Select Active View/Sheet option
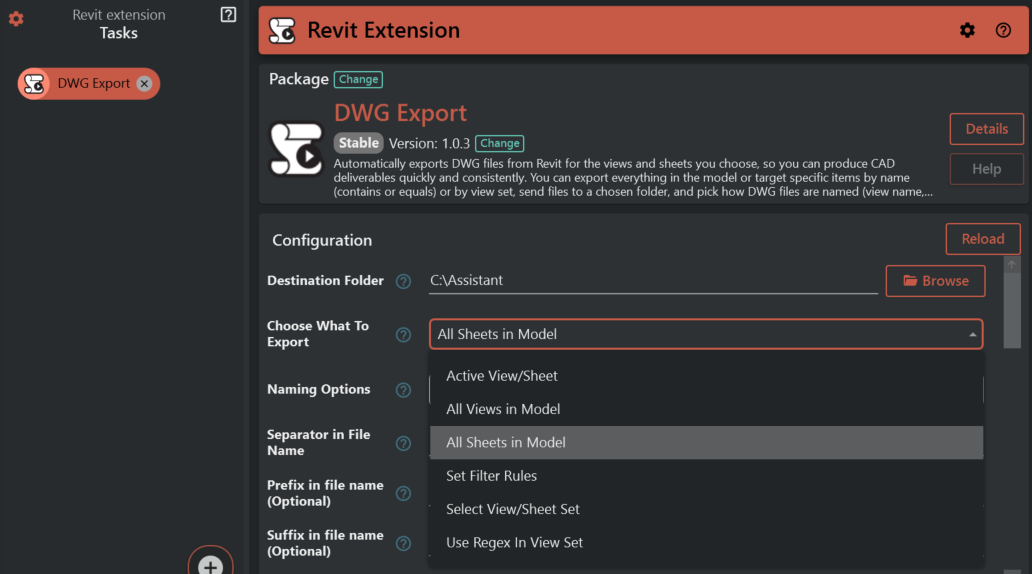The width and height of the screenshot is (1032, 574). [x=706, y=376]
